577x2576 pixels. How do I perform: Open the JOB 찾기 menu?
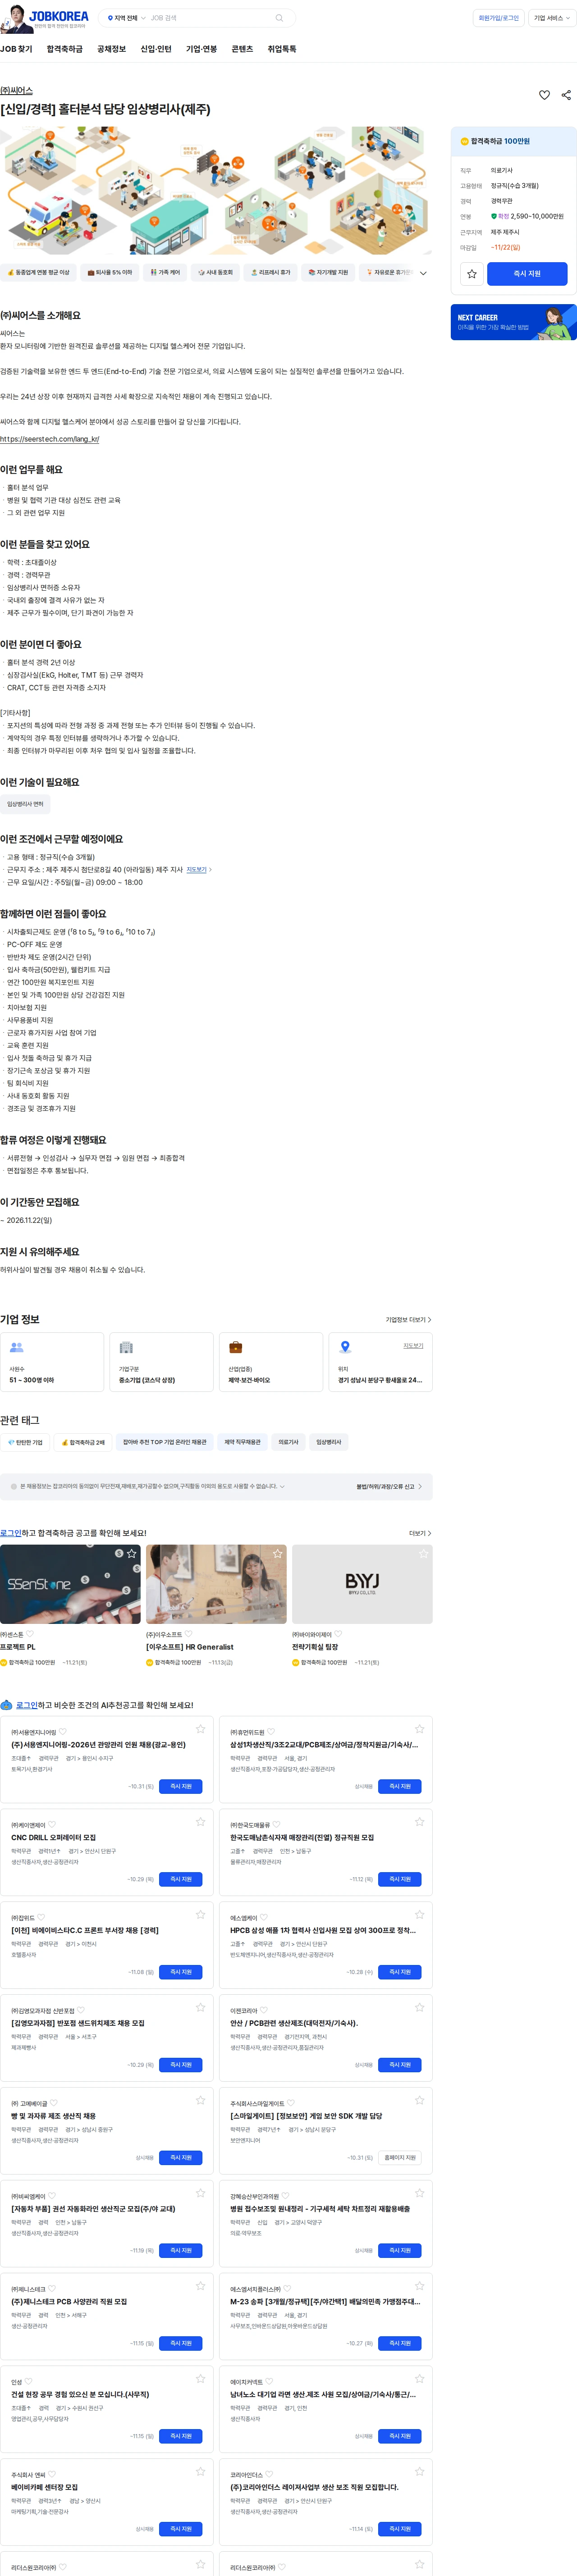(x=16, y=49)
